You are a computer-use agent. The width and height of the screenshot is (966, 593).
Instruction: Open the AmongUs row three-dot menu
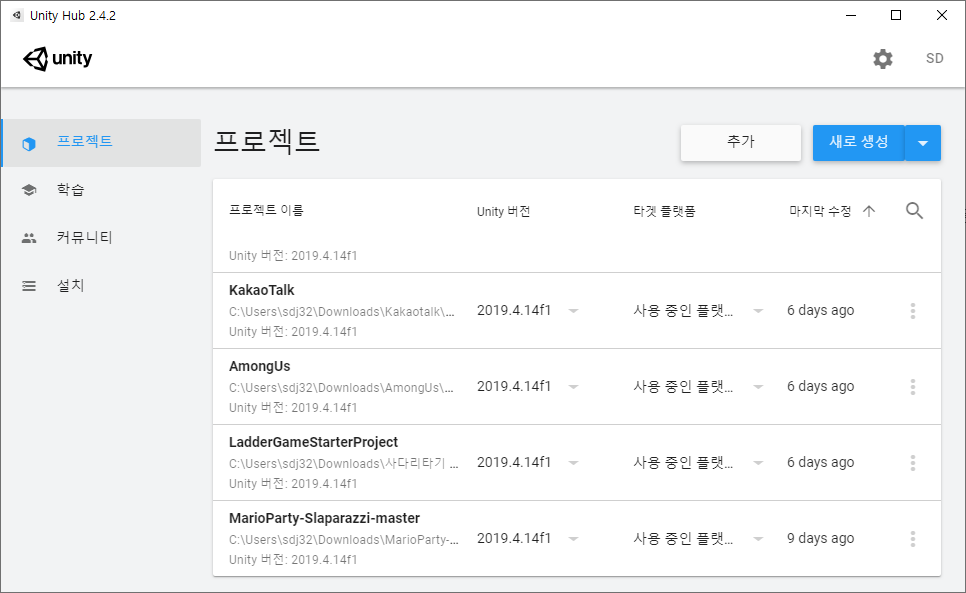[912, 387]
